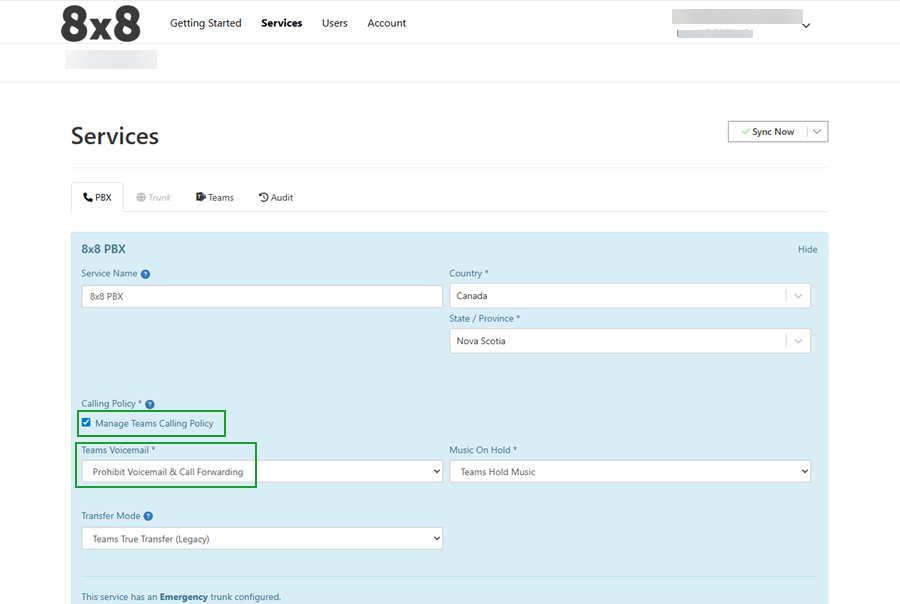
Task: Open the Account menu item
Action: point(386,23)
